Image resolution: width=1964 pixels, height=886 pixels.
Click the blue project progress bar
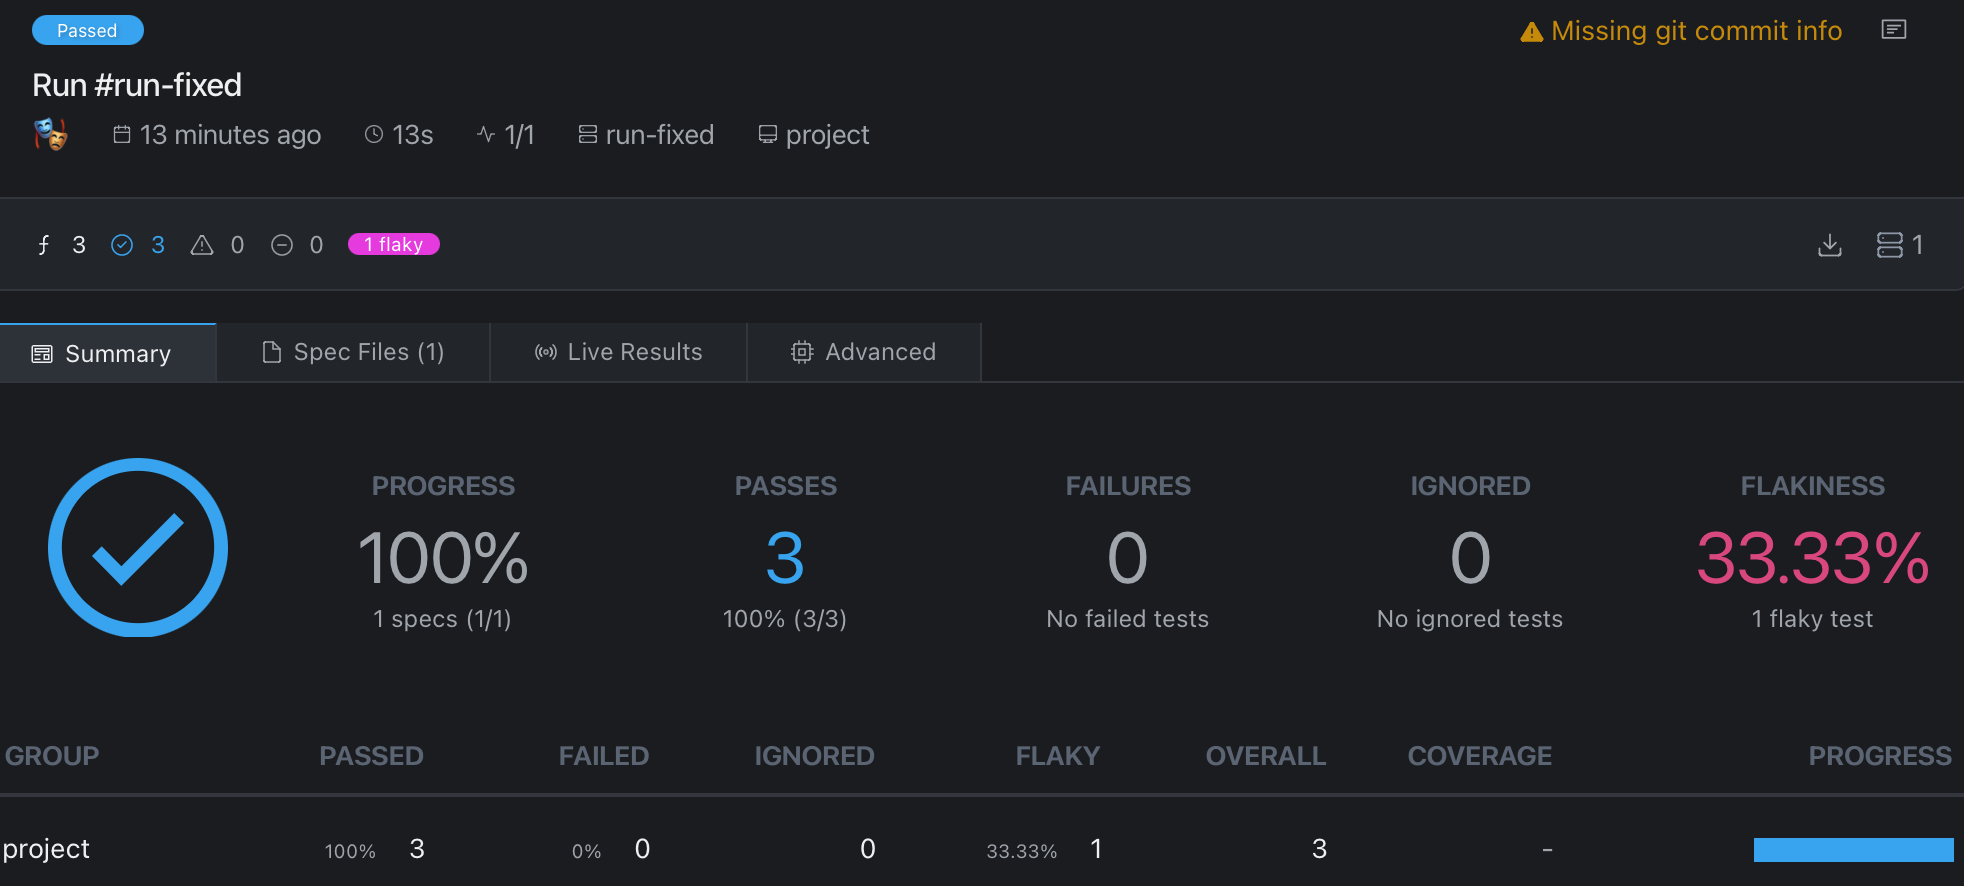coord(1853,849)
